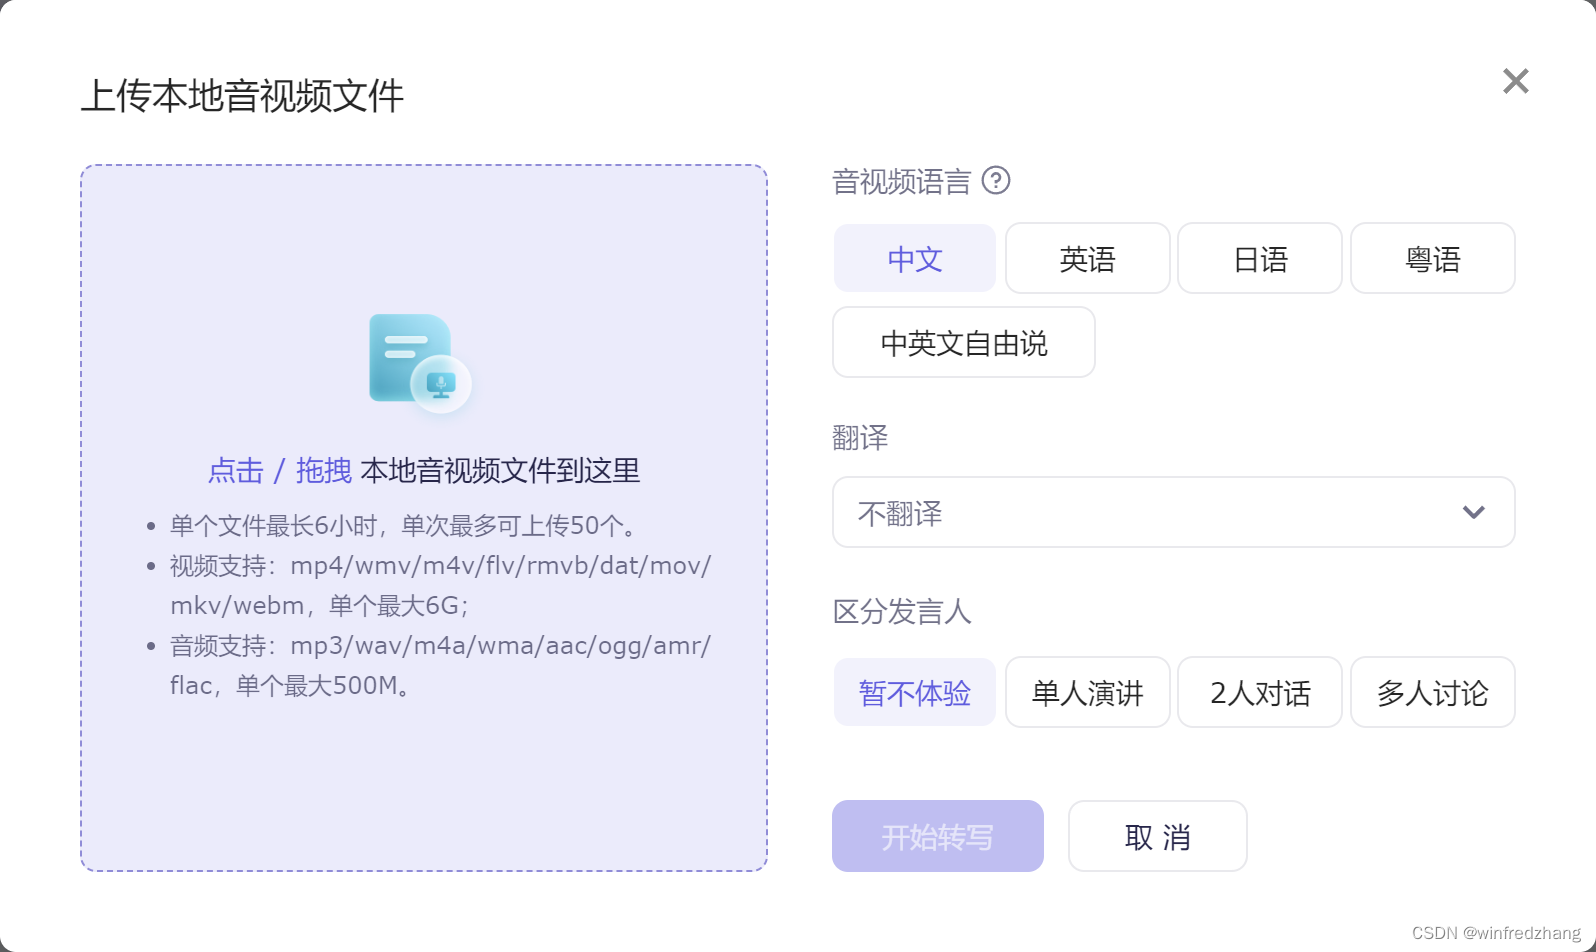The image size is (1596, 952).
Task: Click the 翻译 section label
Action: 860,437
